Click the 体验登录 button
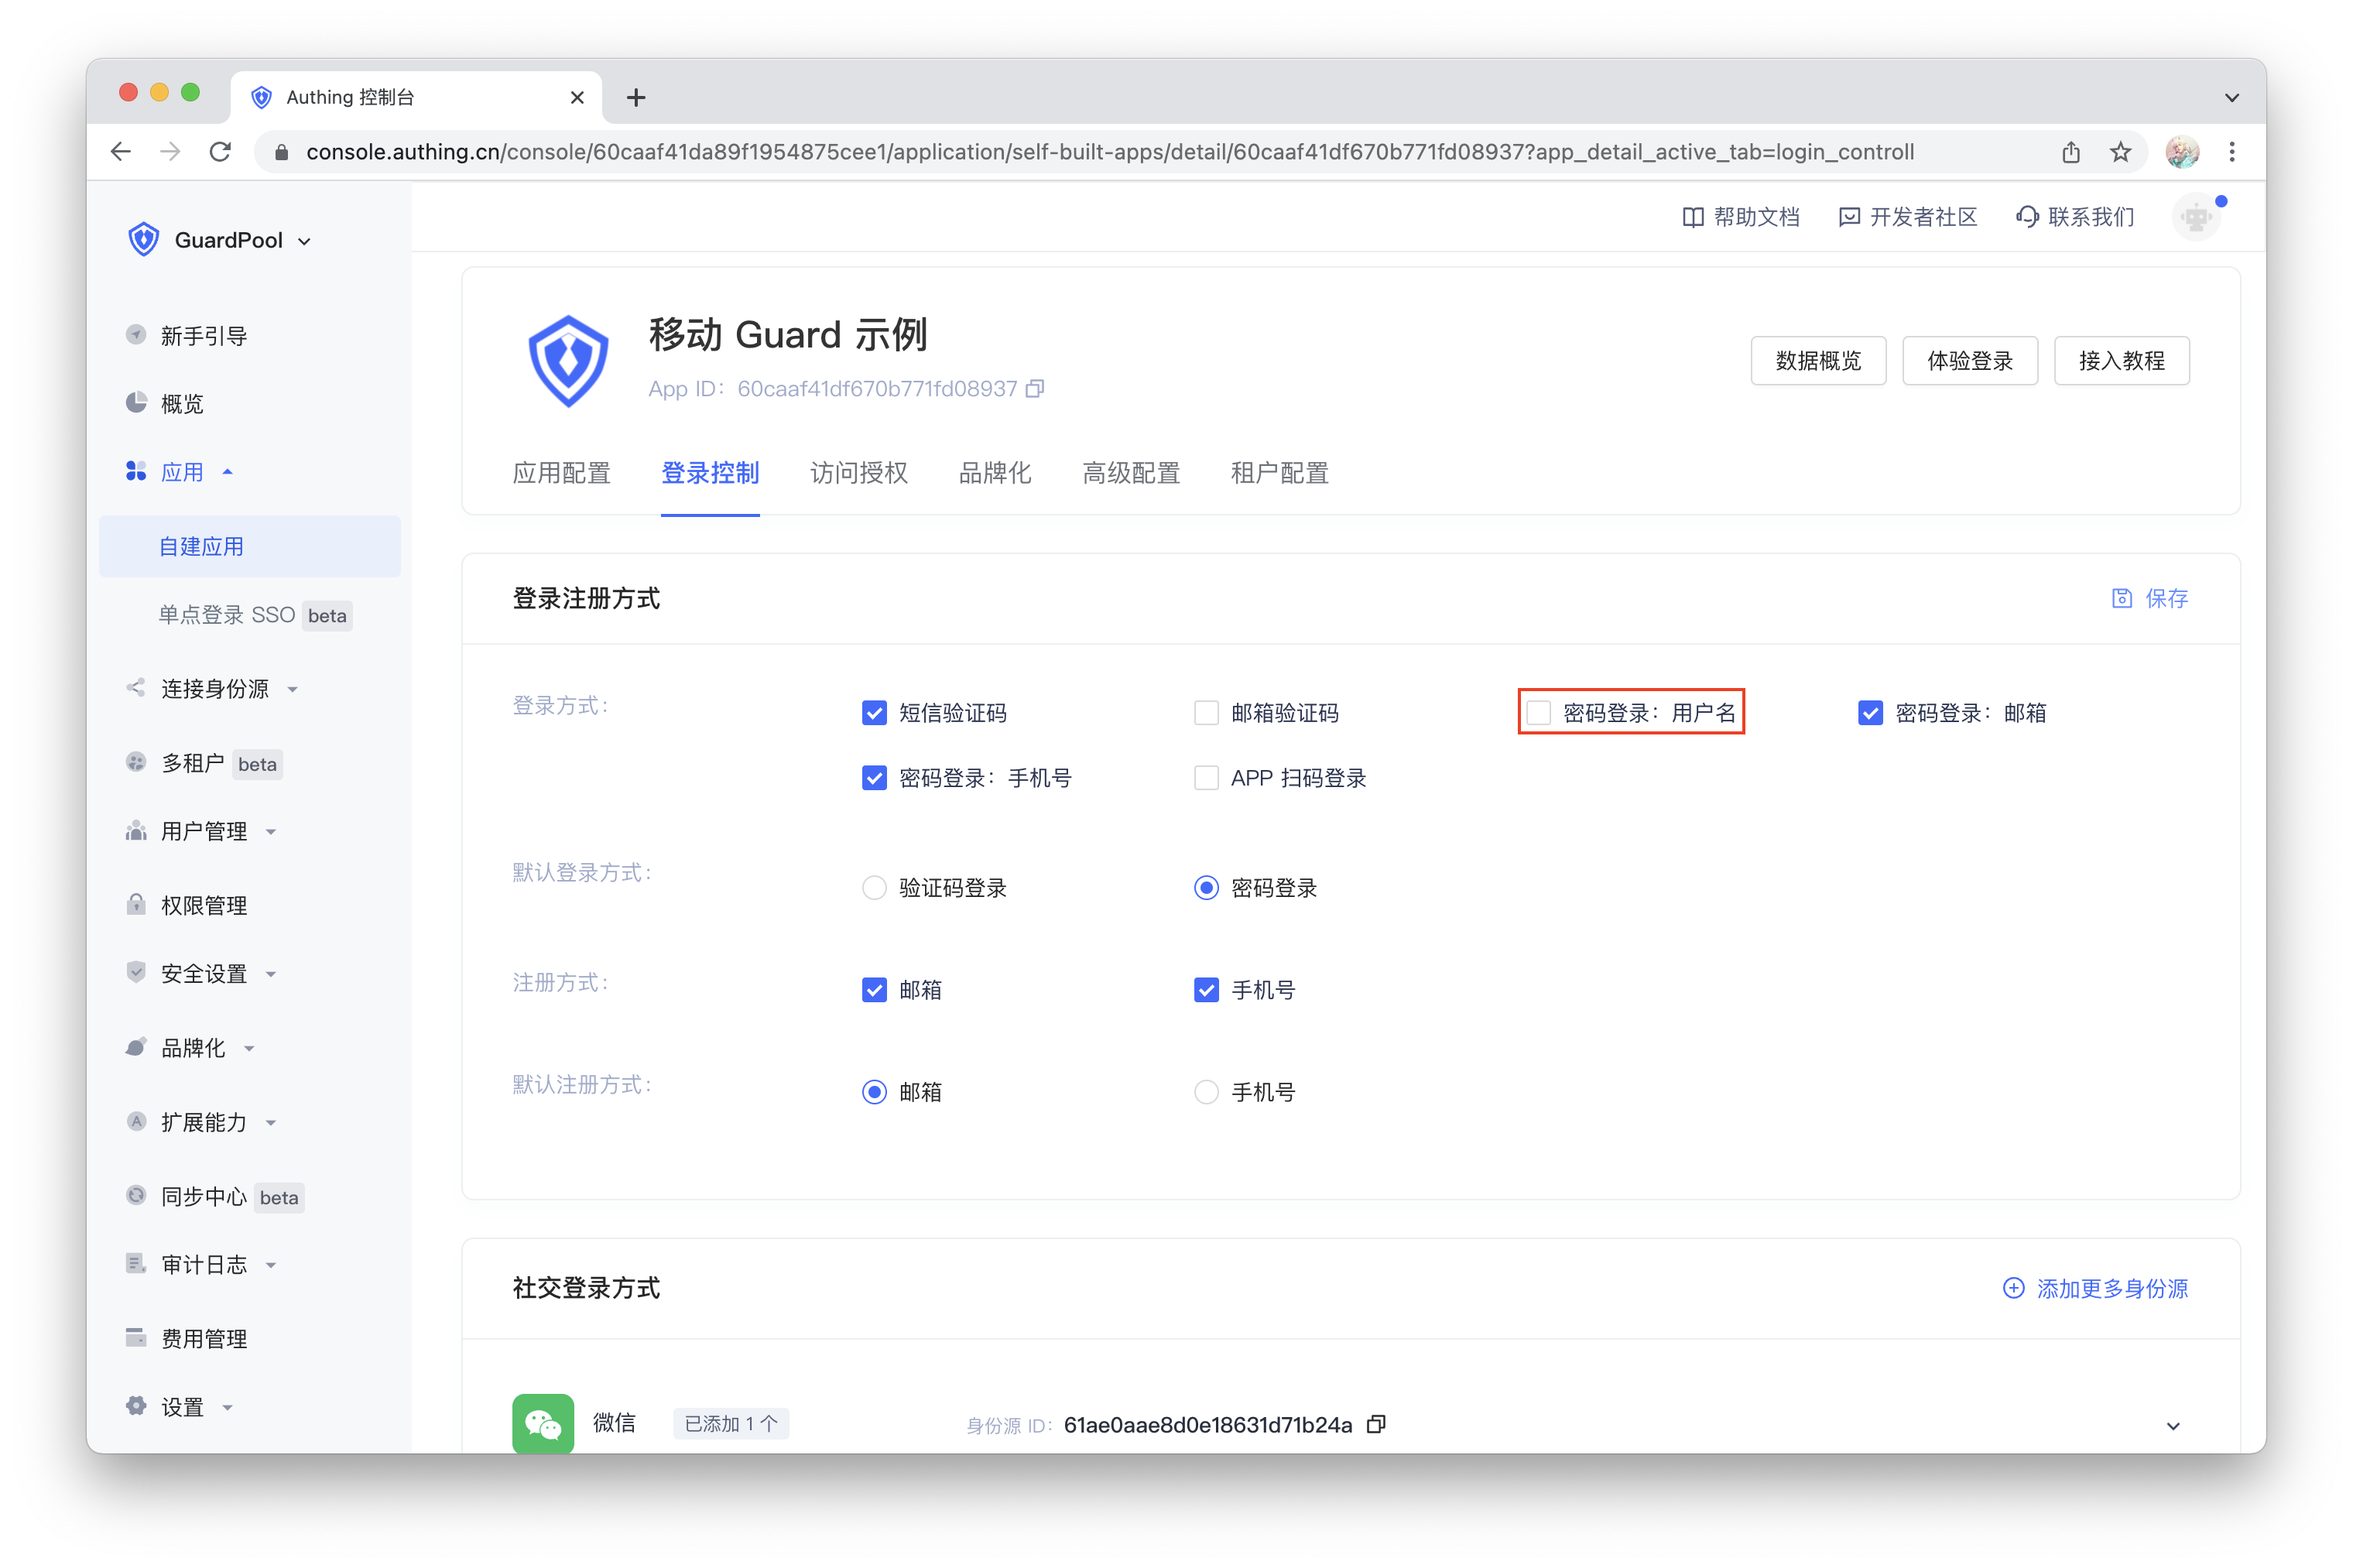 click(1969, 361)
